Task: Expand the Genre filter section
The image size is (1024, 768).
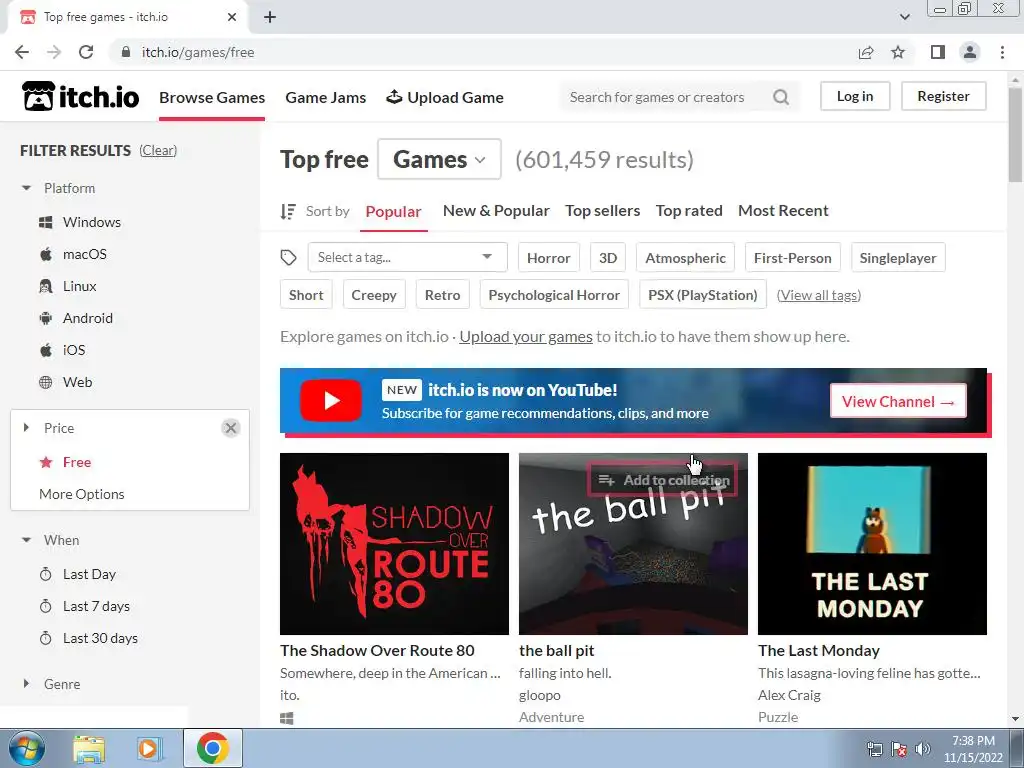Action: click(x=26, y=684)
